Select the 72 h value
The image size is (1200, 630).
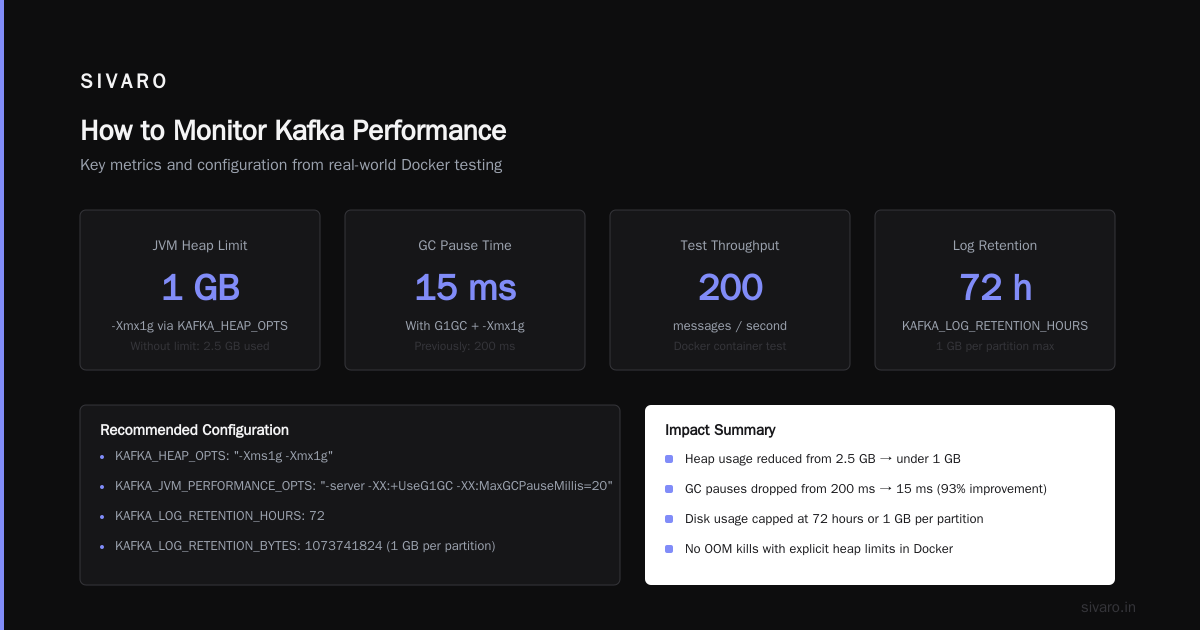pos(995,287)
